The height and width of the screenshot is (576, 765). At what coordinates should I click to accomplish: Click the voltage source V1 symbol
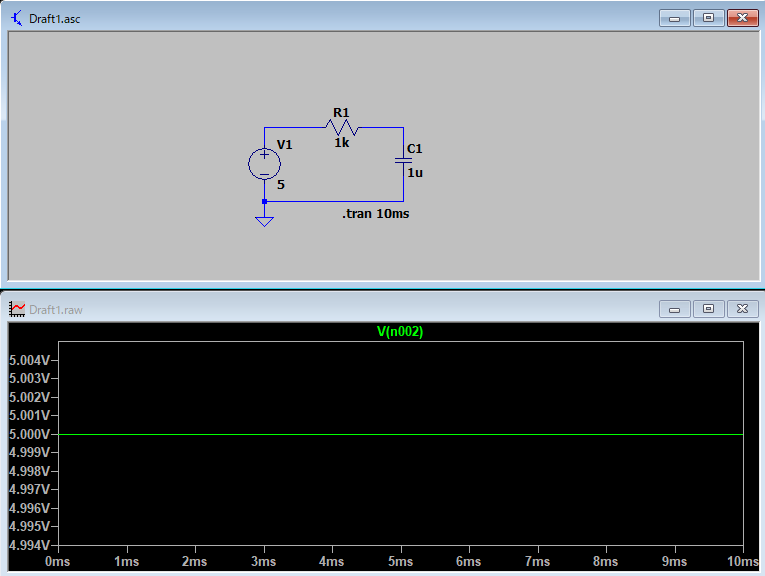tap(264, 164)
